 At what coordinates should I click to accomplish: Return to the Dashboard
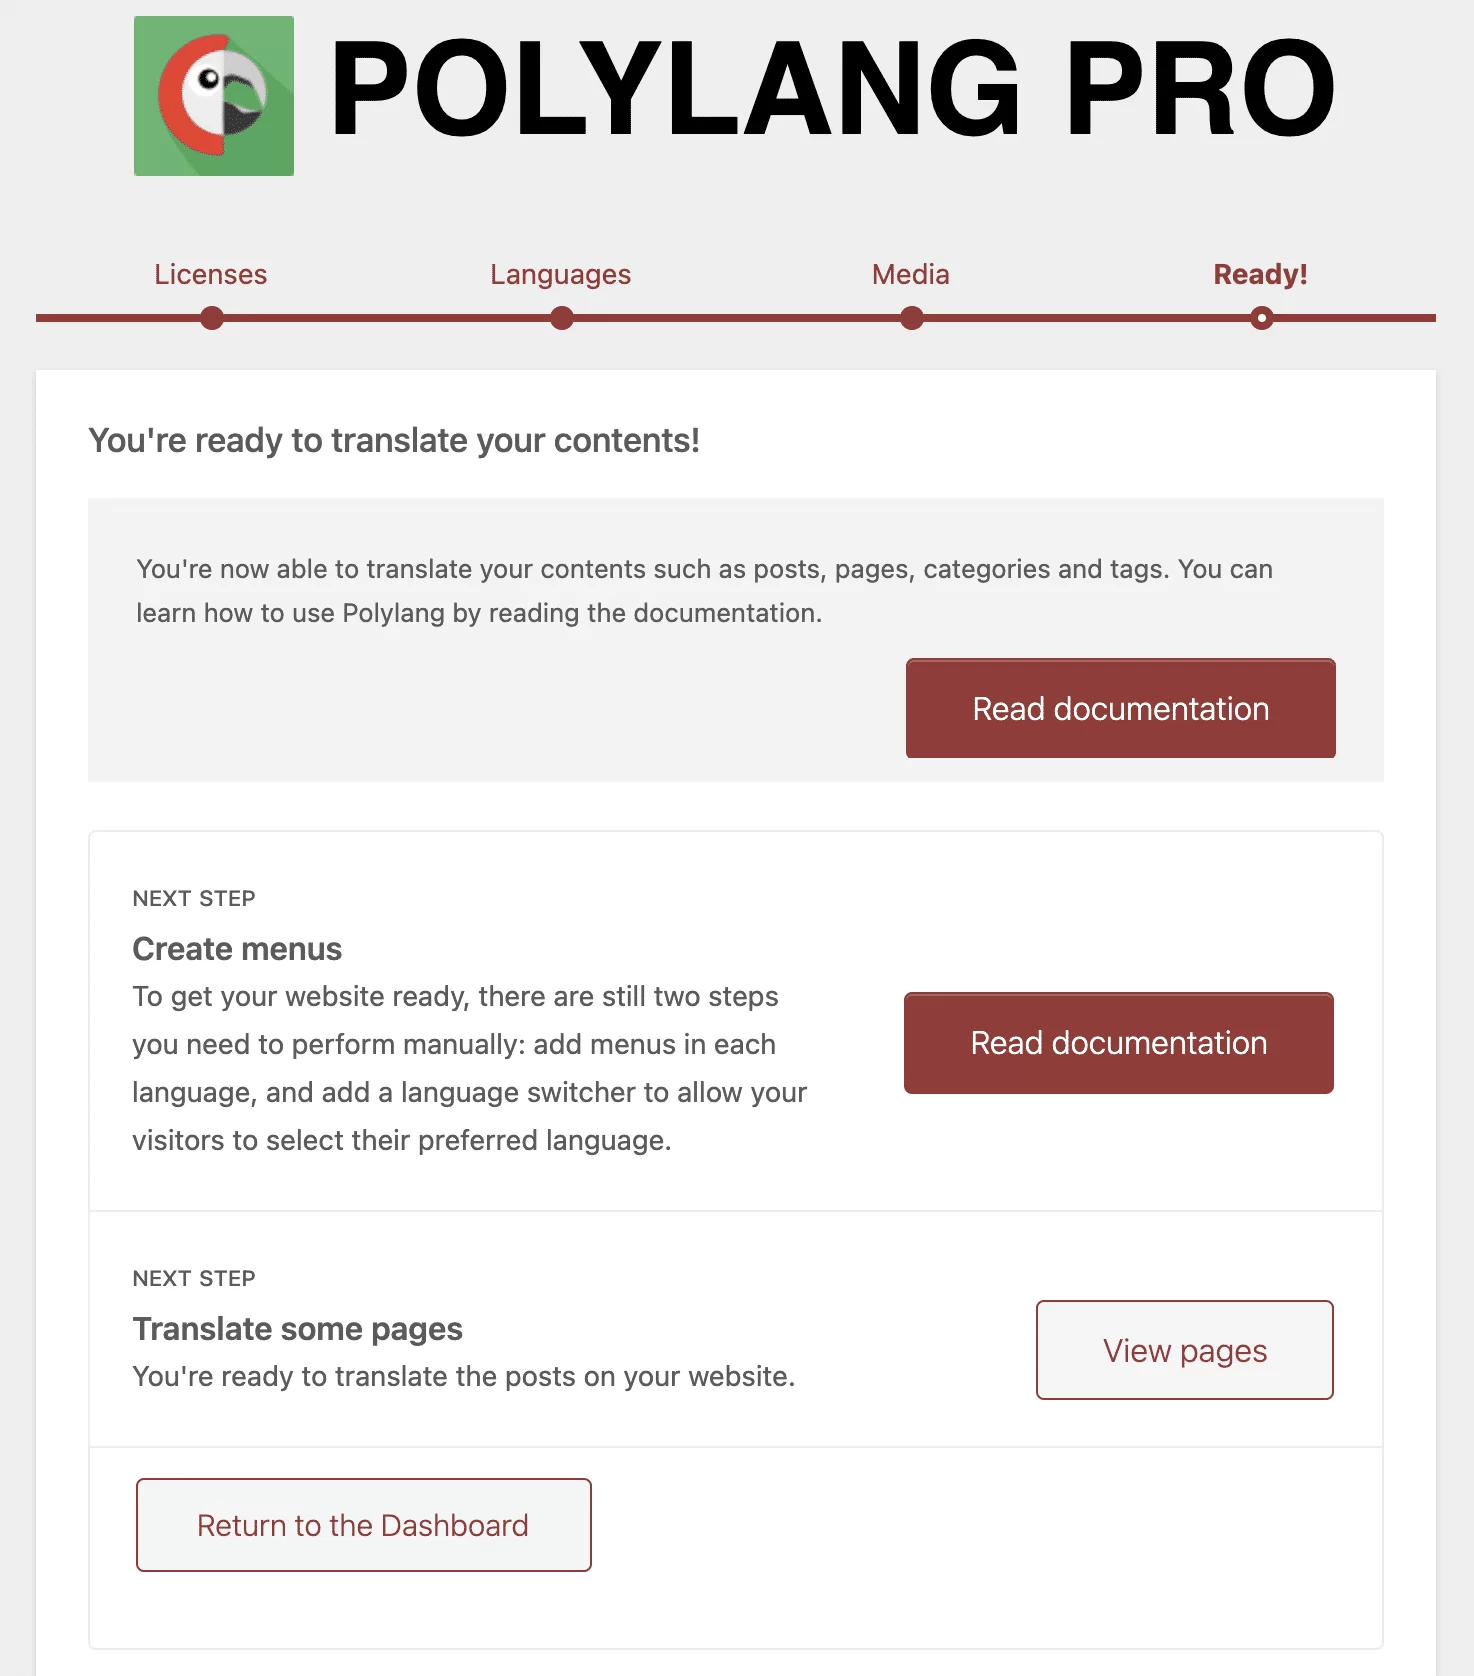363,1525
